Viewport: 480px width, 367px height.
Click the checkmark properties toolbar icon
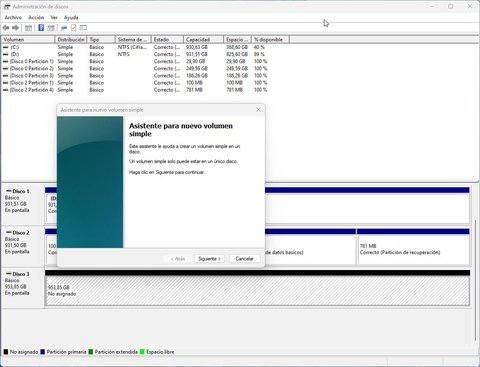74,28
